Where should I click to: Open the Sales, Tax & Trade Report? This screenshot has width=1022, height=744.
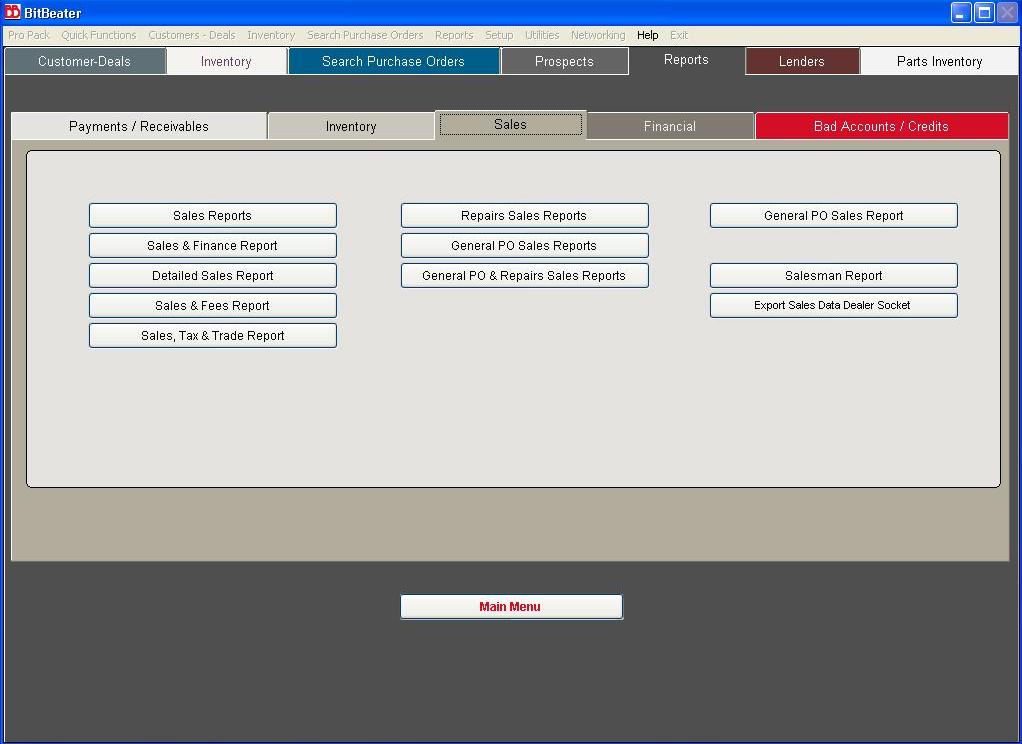212,335
